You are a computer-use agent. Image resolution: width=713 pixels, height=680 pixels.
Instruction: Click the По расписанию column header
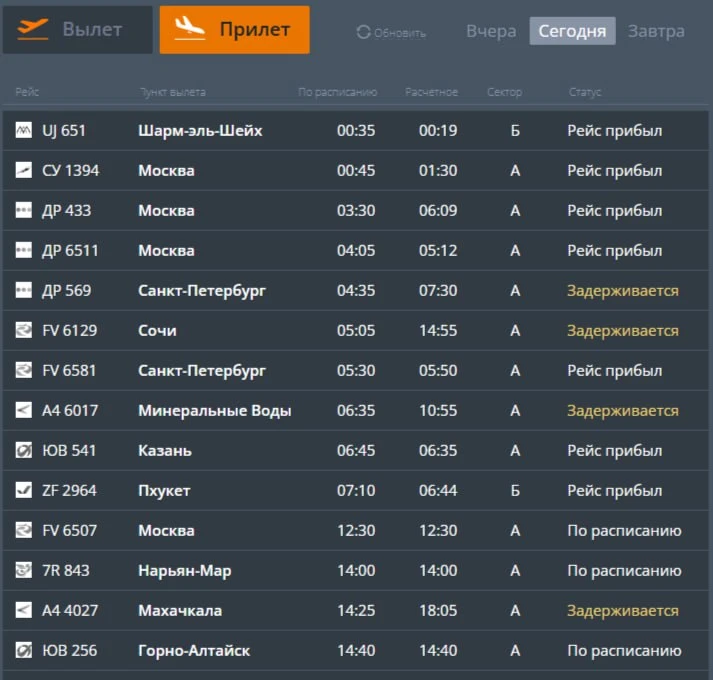[x=337, y=93]
